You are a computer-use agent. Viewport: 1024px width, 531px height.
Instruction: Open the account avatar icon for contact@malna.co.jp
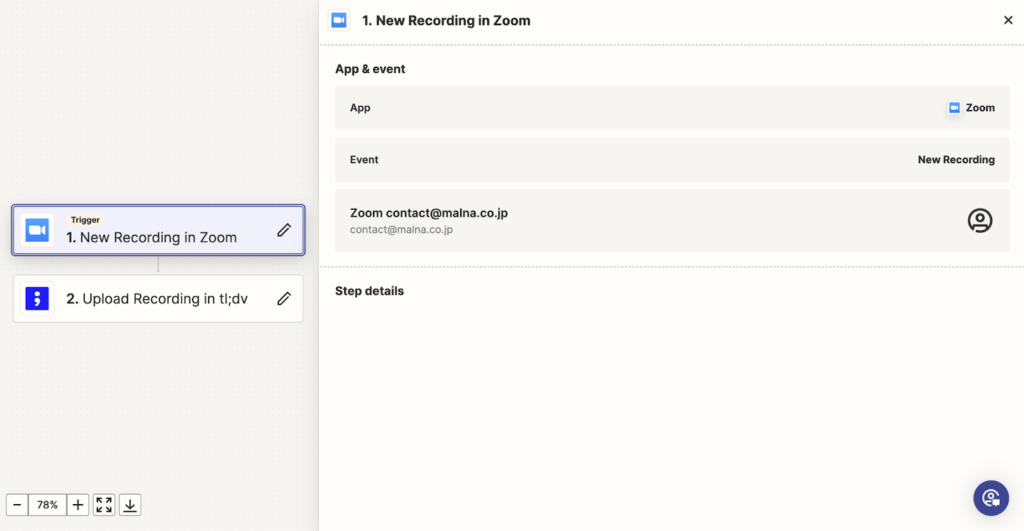[980, 221]
